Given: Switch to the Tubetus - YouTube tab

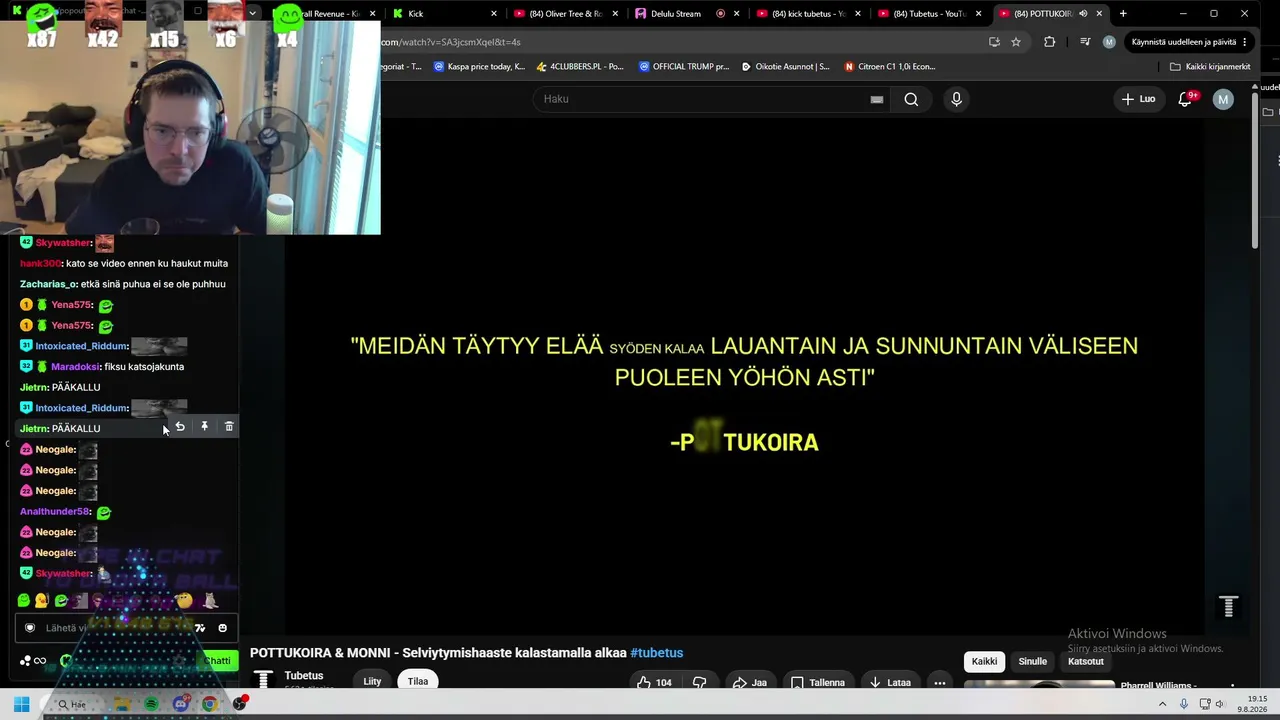Looking at the screenshot, I should pos(929,14).
